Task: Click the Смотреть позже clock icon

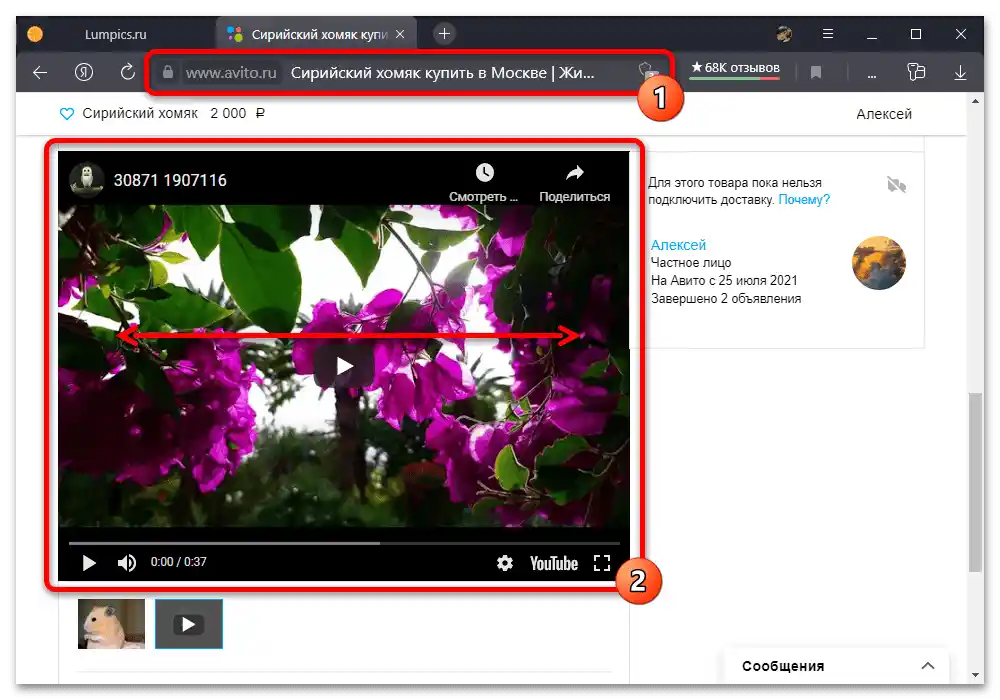Action: click(x=484, y=173)
